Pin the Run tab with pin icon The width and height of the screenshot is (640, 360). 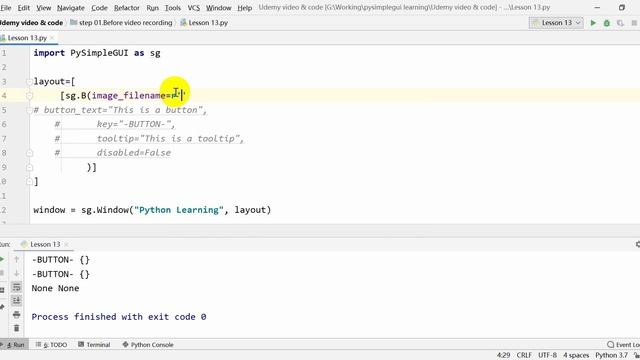click(x=2, y=307)
